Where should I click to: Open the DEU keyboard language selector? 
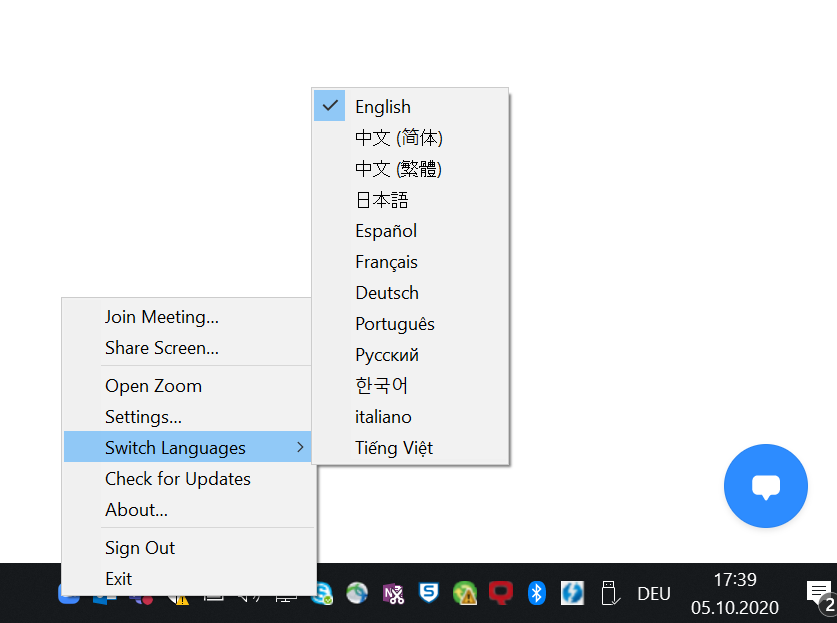(654, 593)
